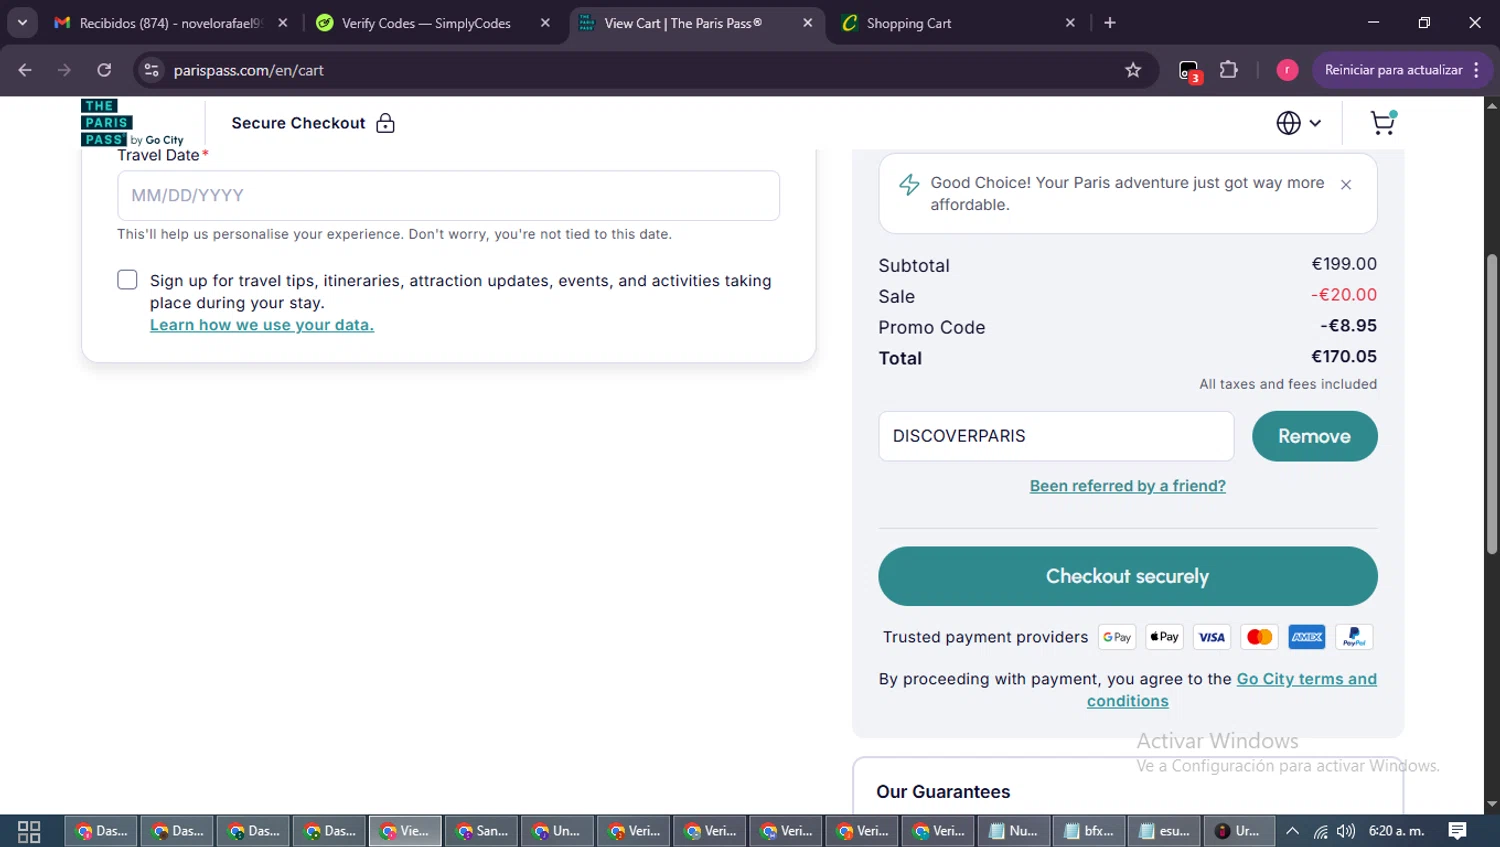The image size is (1500, 847).
Task: Click the Mastercard payment badge
Action: click(x=1259, y=637)
